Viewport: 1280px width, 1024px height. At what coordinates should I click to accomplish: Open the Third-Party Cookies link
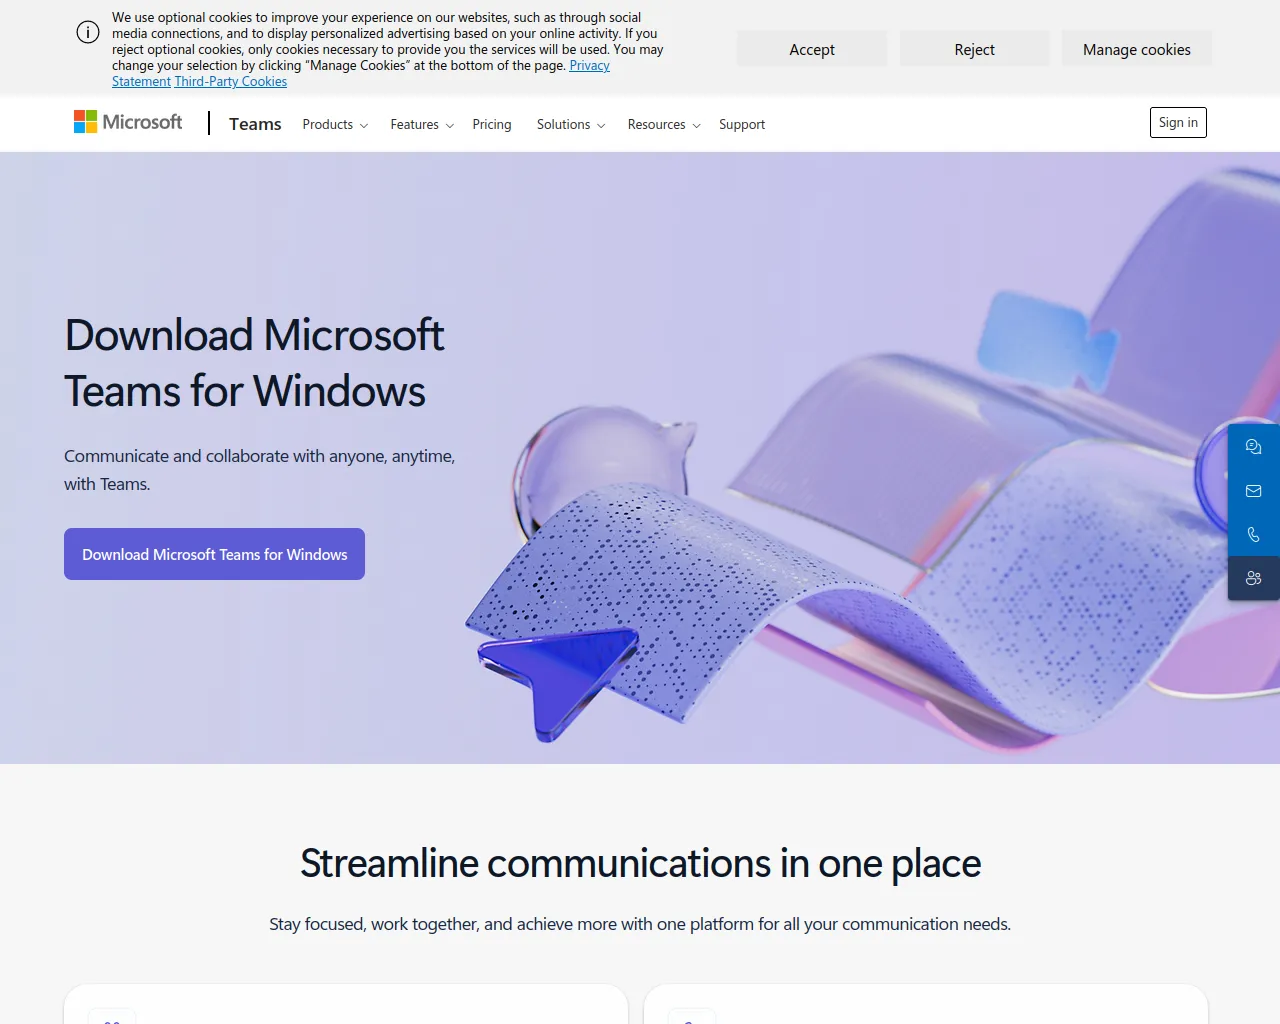[x=231, y=82]
